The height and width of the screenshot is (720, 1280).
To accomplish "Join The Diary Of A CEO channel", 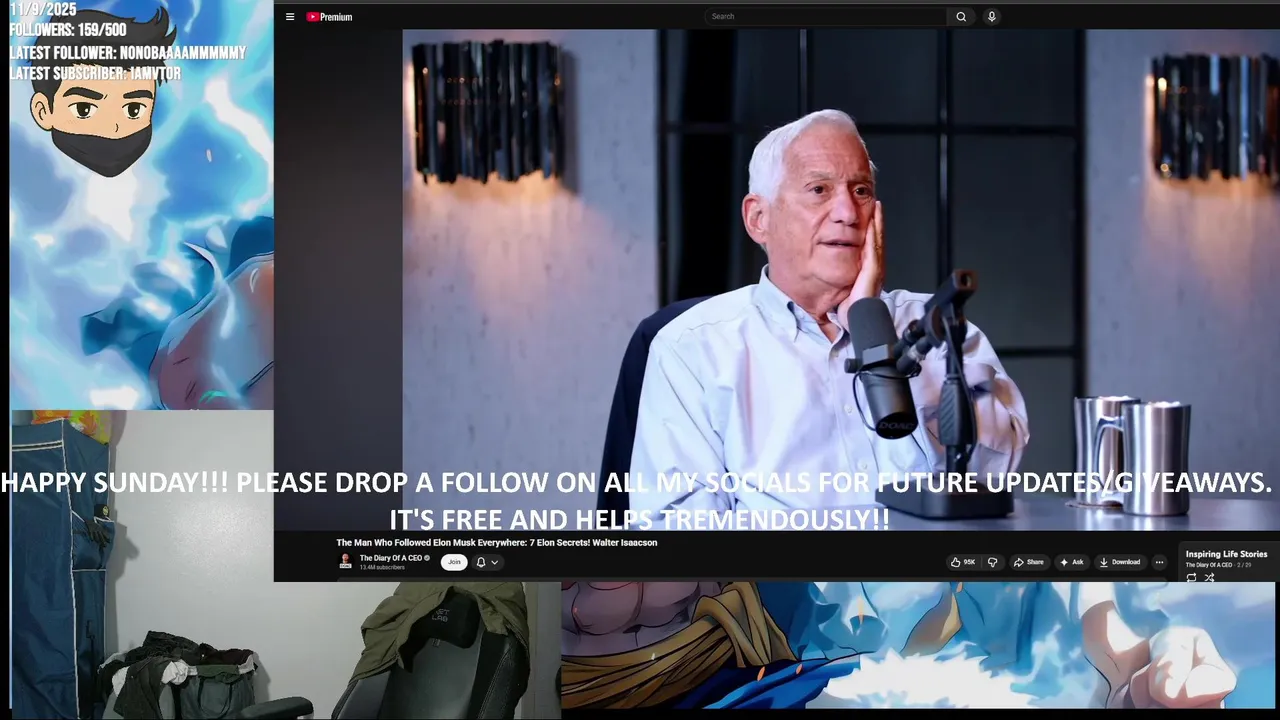I will pos(454,562).
